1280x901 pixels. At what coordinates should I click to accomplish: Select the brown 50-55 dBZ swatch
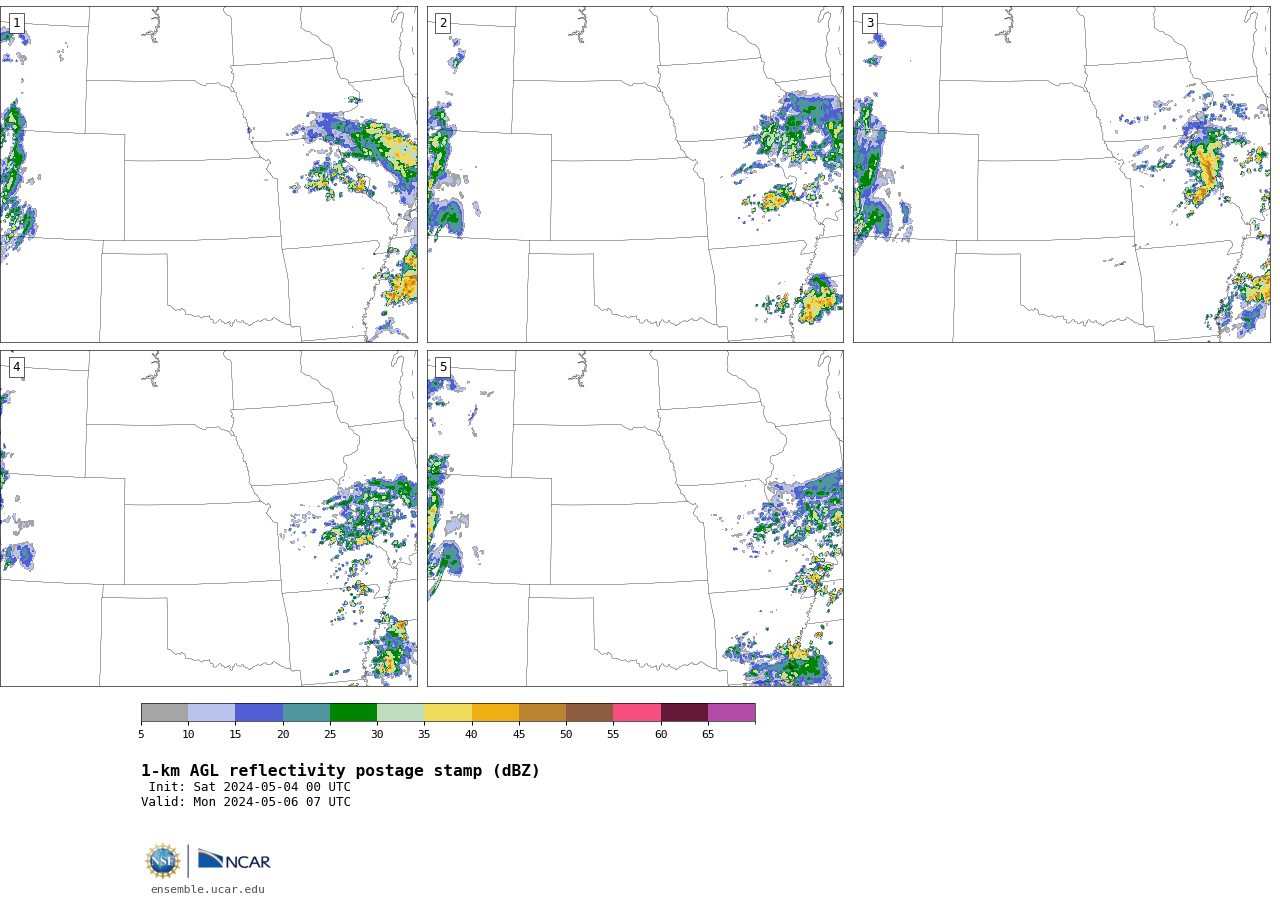pyautogui.click(x=589, y=713)
